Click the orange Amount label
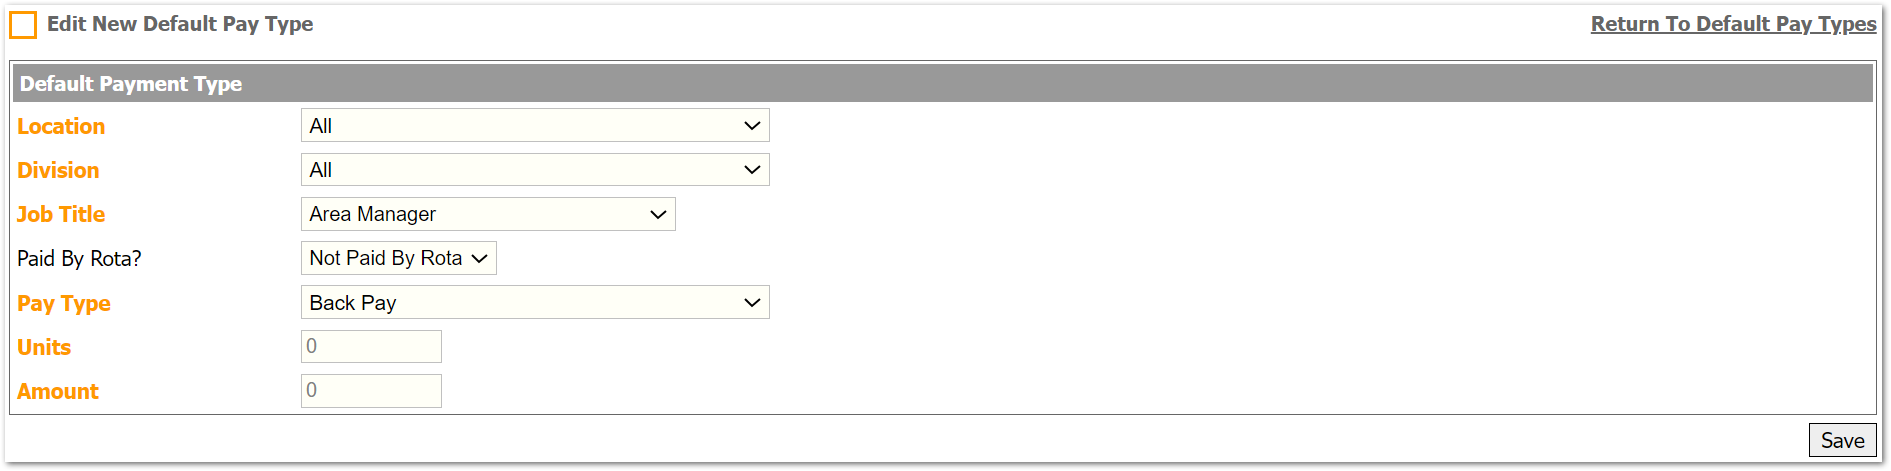 58,392
